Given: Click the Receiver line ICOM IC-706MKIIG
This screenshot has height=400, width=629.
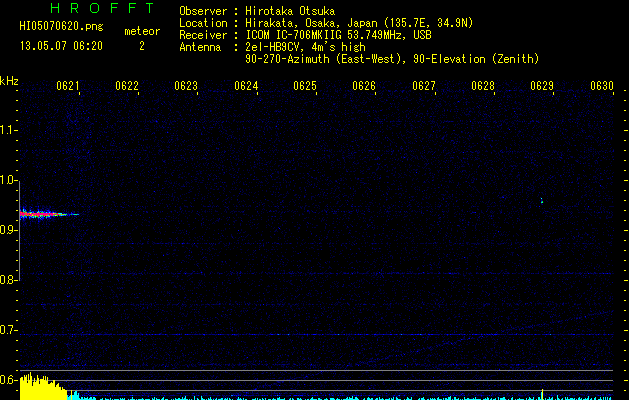Looking at the screenshot, I should [x=338, y=35].
